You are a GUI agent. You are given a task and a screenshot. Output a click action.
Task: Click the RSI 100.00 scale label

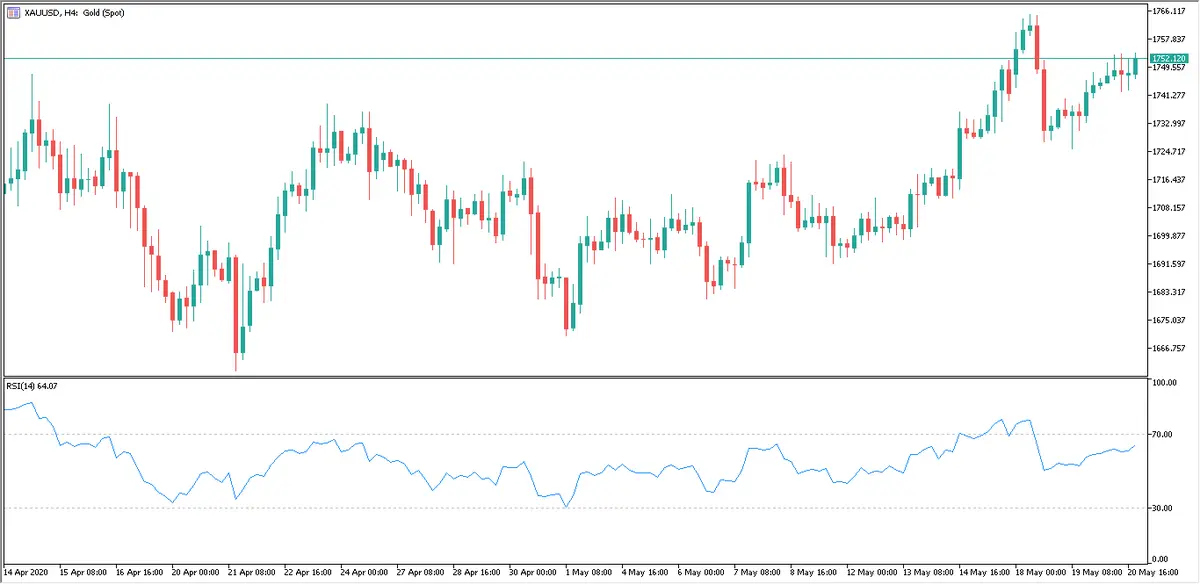point(1164,383)
